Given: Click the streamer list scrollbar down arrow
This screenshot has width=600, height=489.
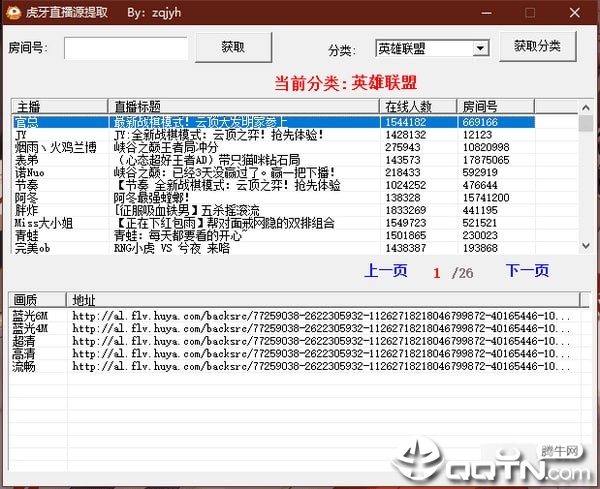Looking at the screenshot, I should 585,246.
